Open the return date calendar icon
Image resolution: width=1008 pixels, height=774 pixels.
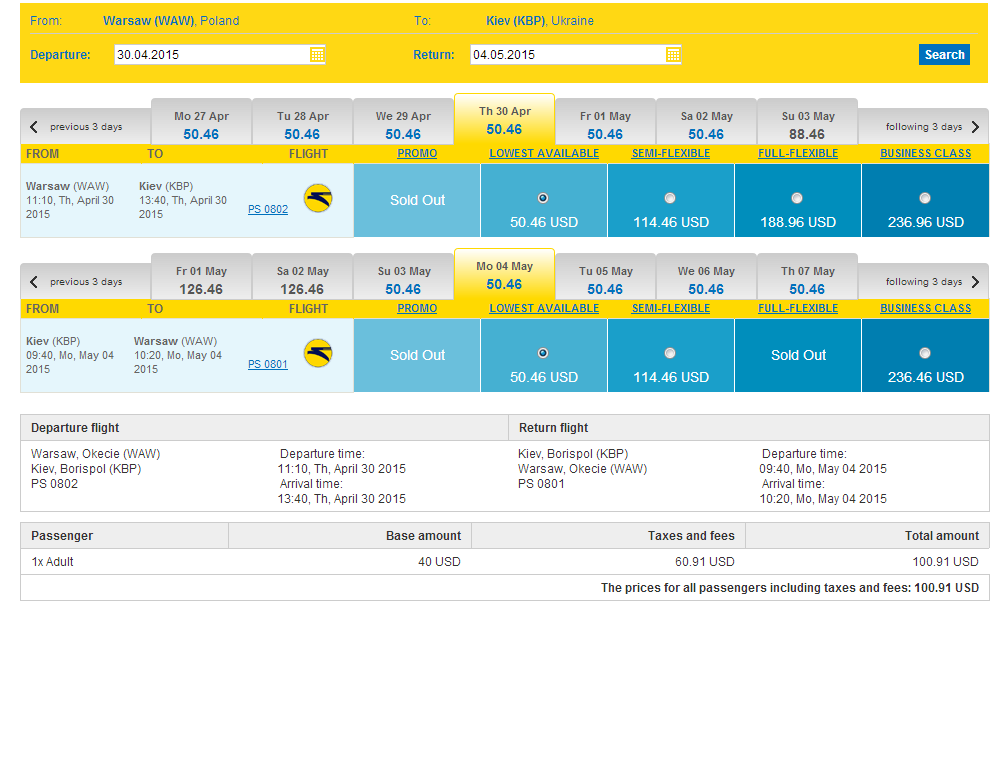[x=672, y=55]
